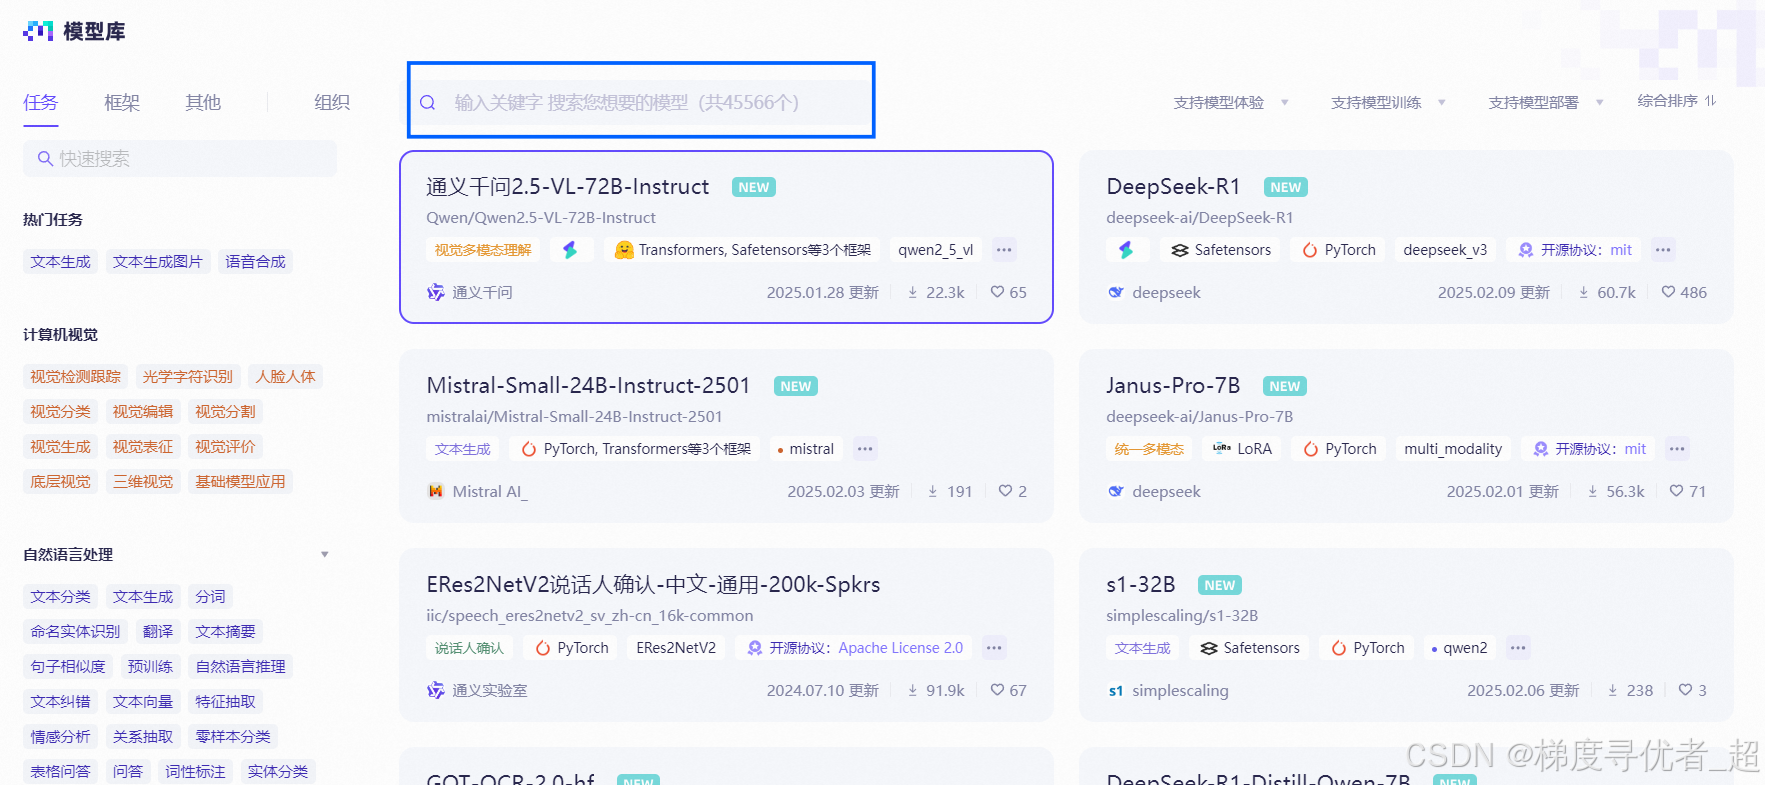Select the 零样本分类 task tag
The width and height of the screenshot is (1765, 785).
click(233, 737)
